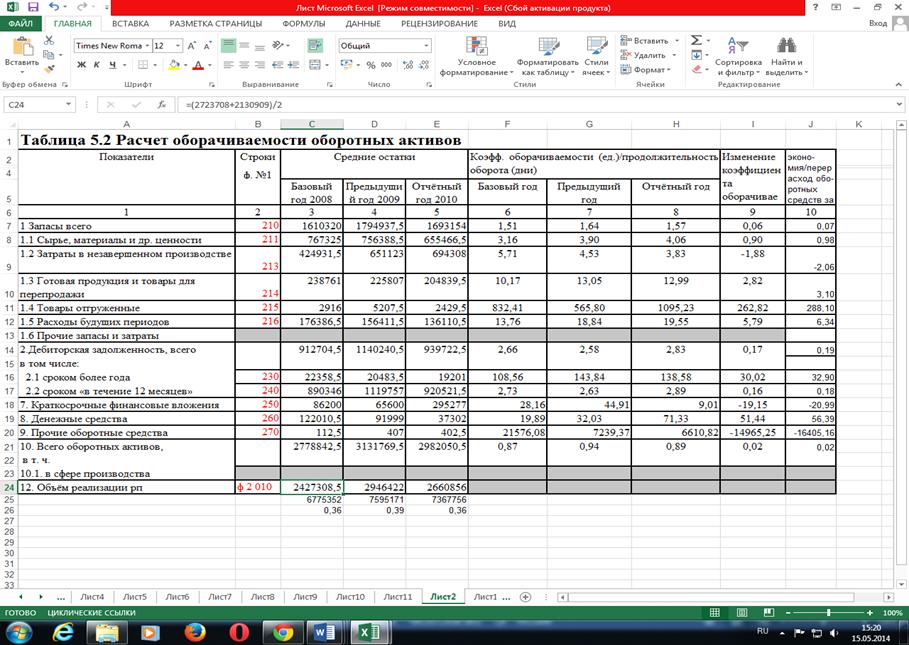Viewport: 909px width, 645px height.
Task: Click the Undo arrow in quick access
Action: (x=50, y=7)
